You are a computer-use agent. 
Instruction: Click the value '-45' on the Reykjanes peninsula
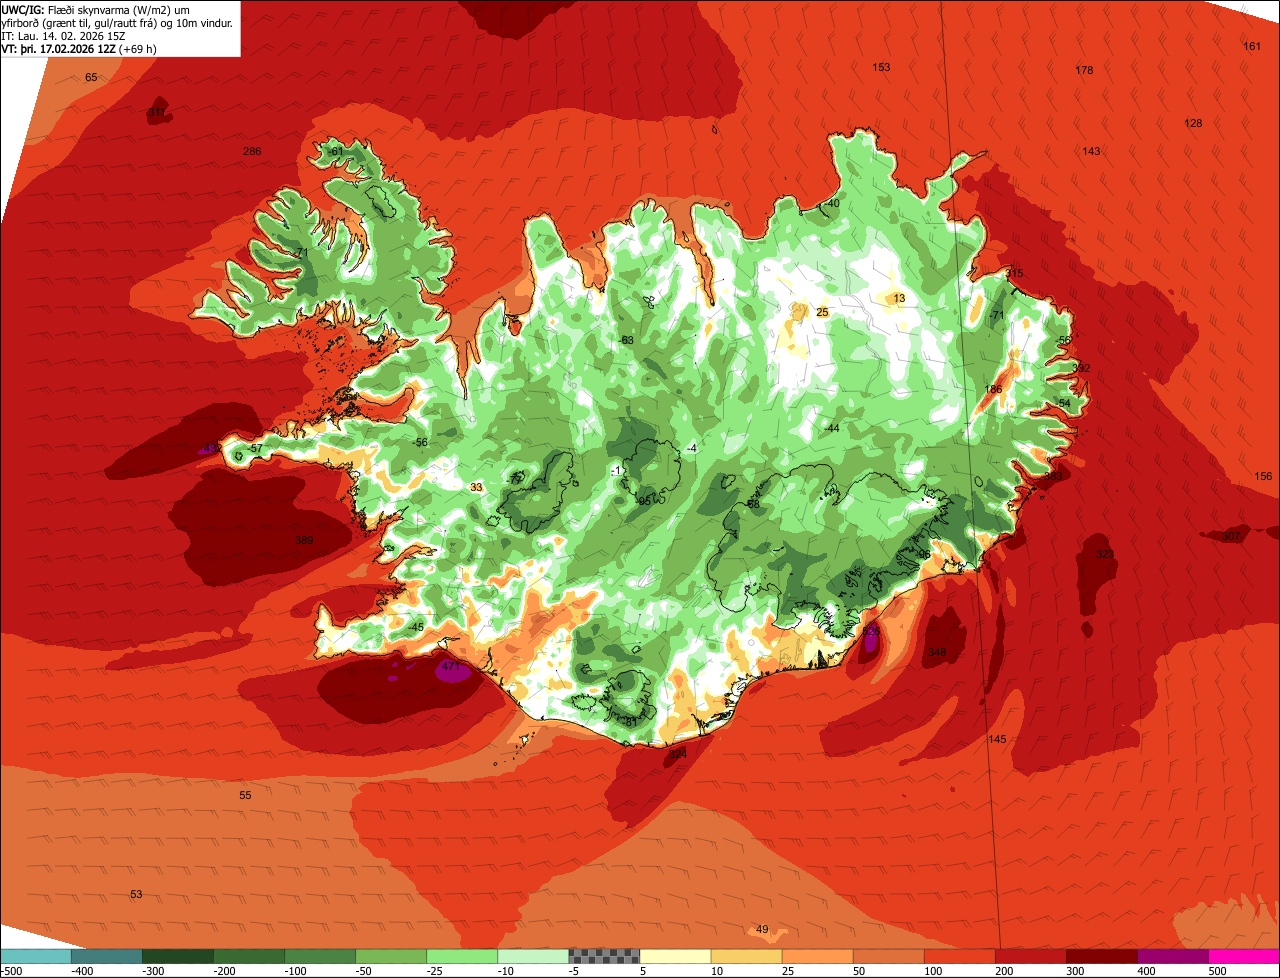[416, 627]
